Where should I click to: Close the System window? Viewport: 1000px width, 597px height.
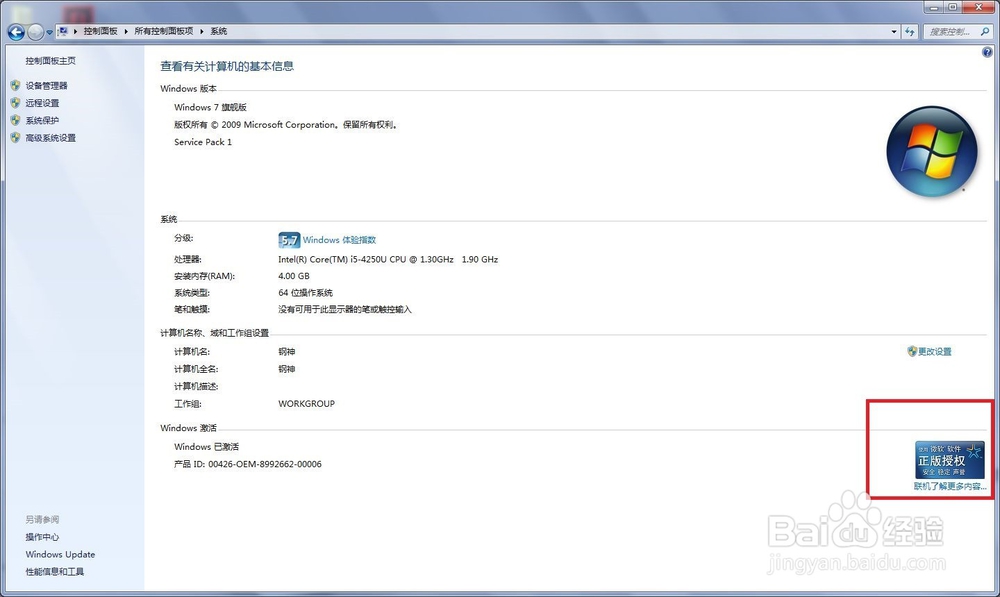pos(978,7)
